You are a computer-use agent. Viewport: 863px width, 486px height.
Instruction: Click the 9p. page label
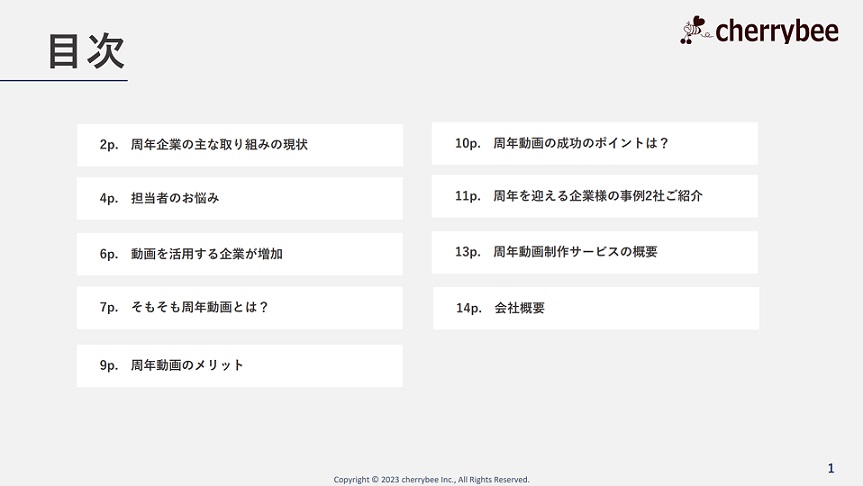click(x=109, y=365)
